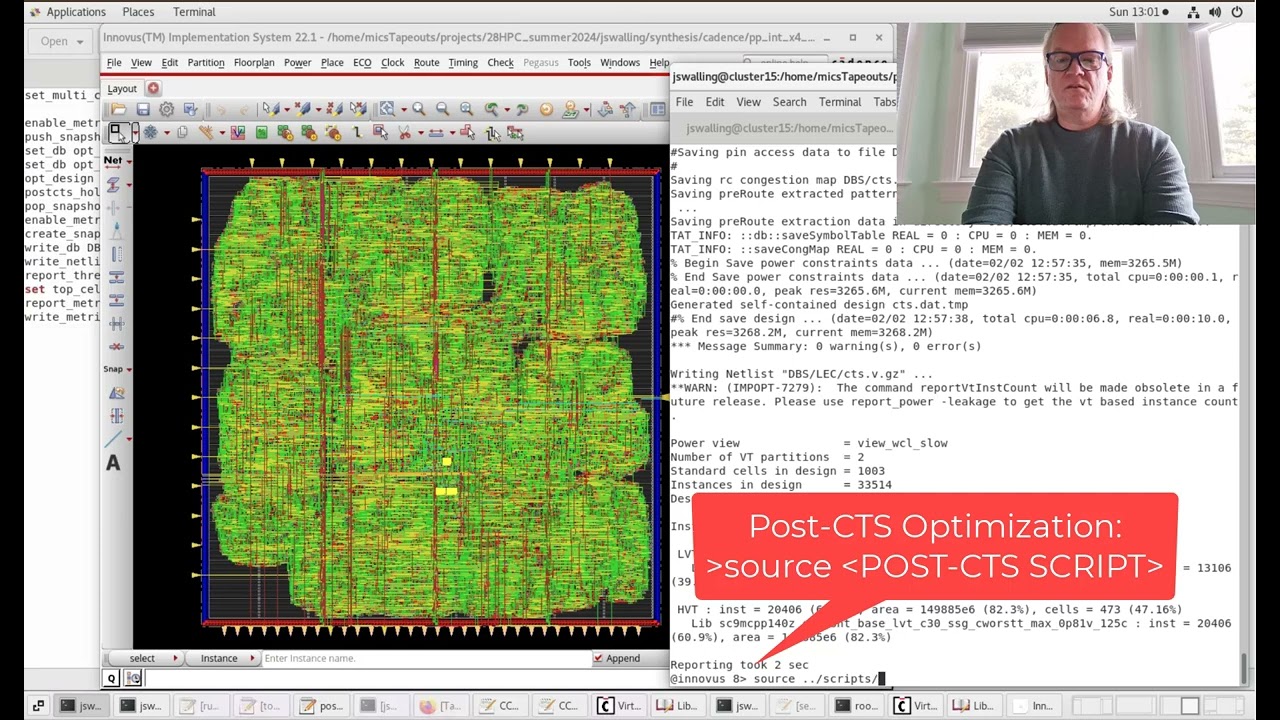Click 'set top_cel' line in editor
Screen dimensions: 1280x720
pyautogui.click(x=62, y=289)
